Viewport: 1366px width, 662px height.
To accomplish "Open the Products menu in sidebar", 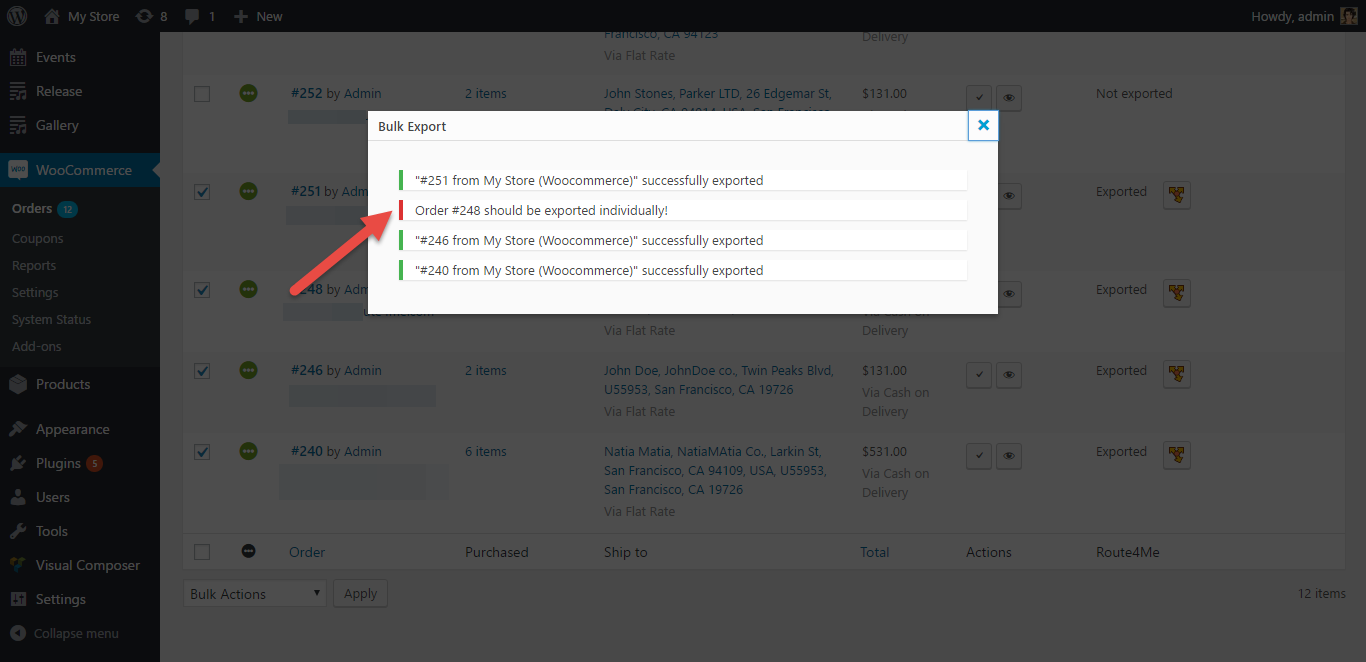I will pyautogui.click(x=63, y=384).
